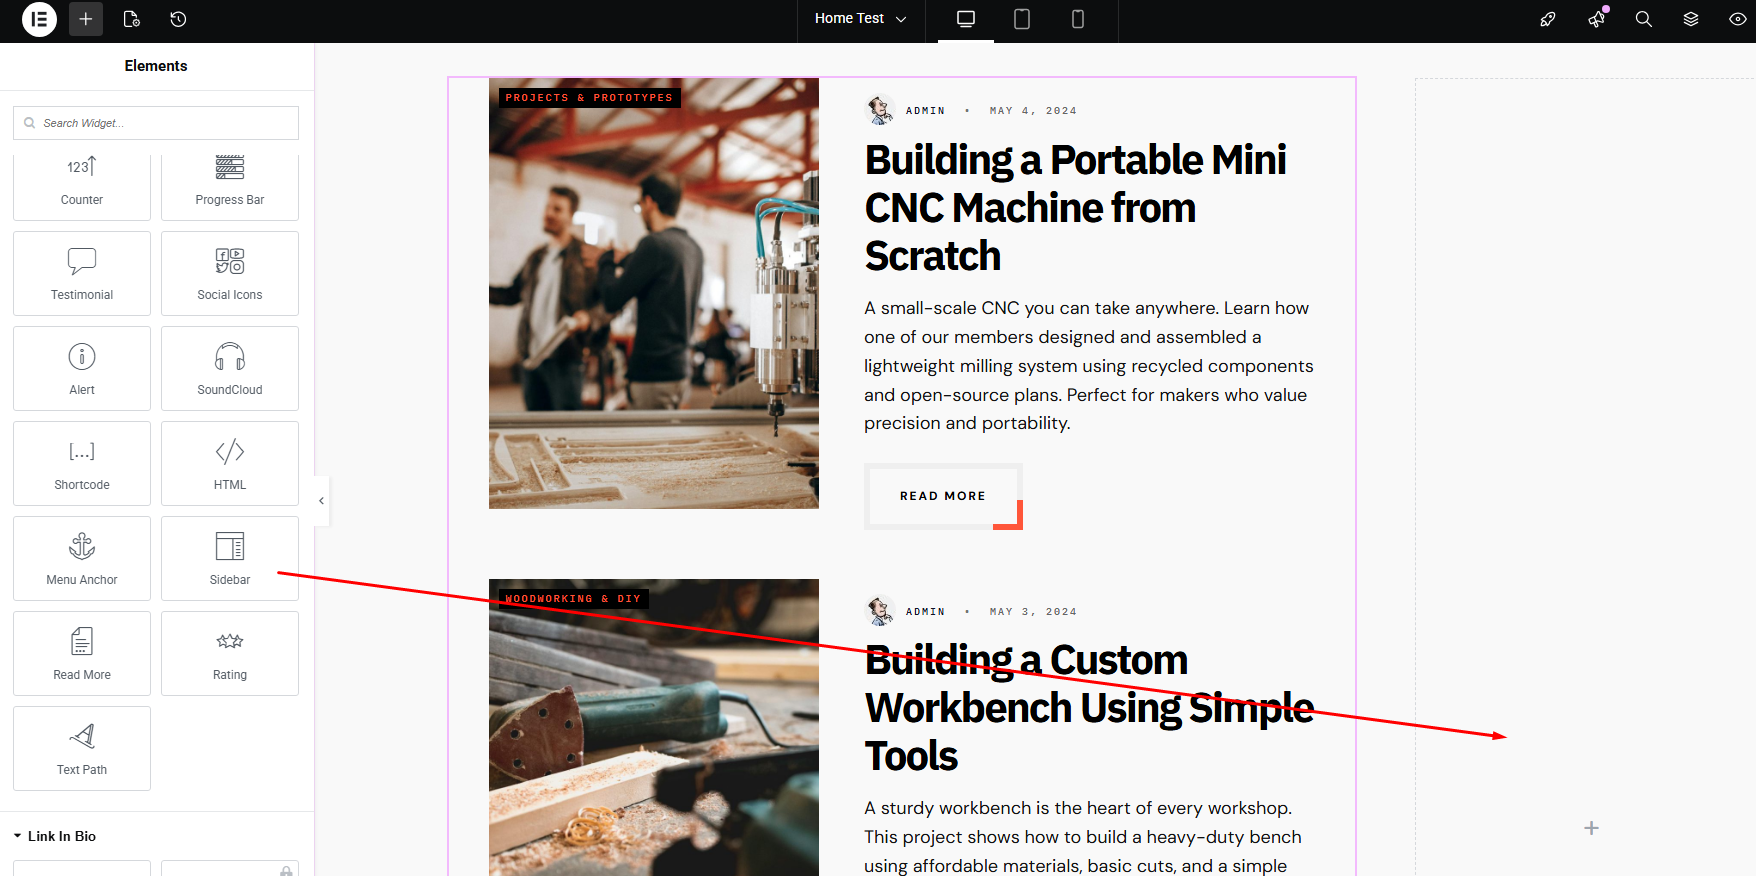Open the add element plus button

pos(86,19)
